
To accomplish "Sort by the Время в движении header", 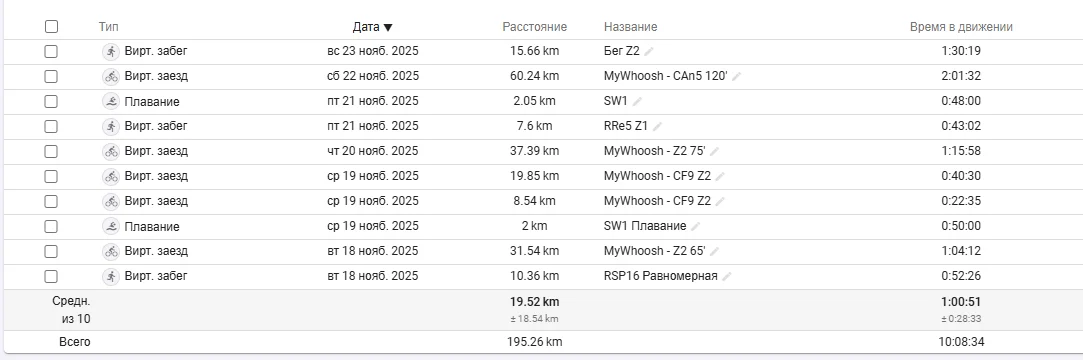I will 961,27.
